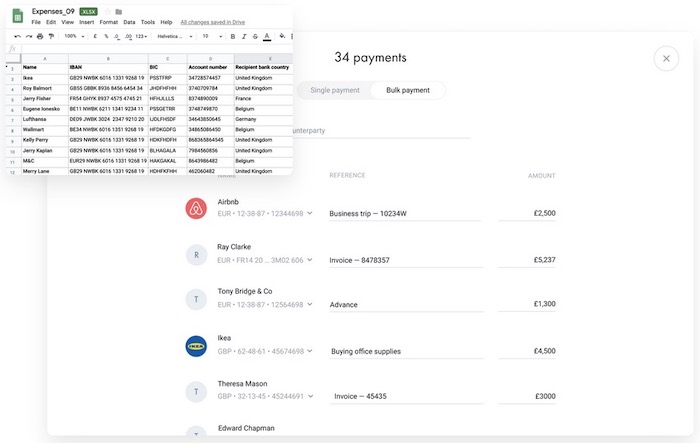Image resolution: width=700 pixels, height=443 pixels.
Task: Toggle strikethrough formatting in Sheets
Action: [255, 37]
